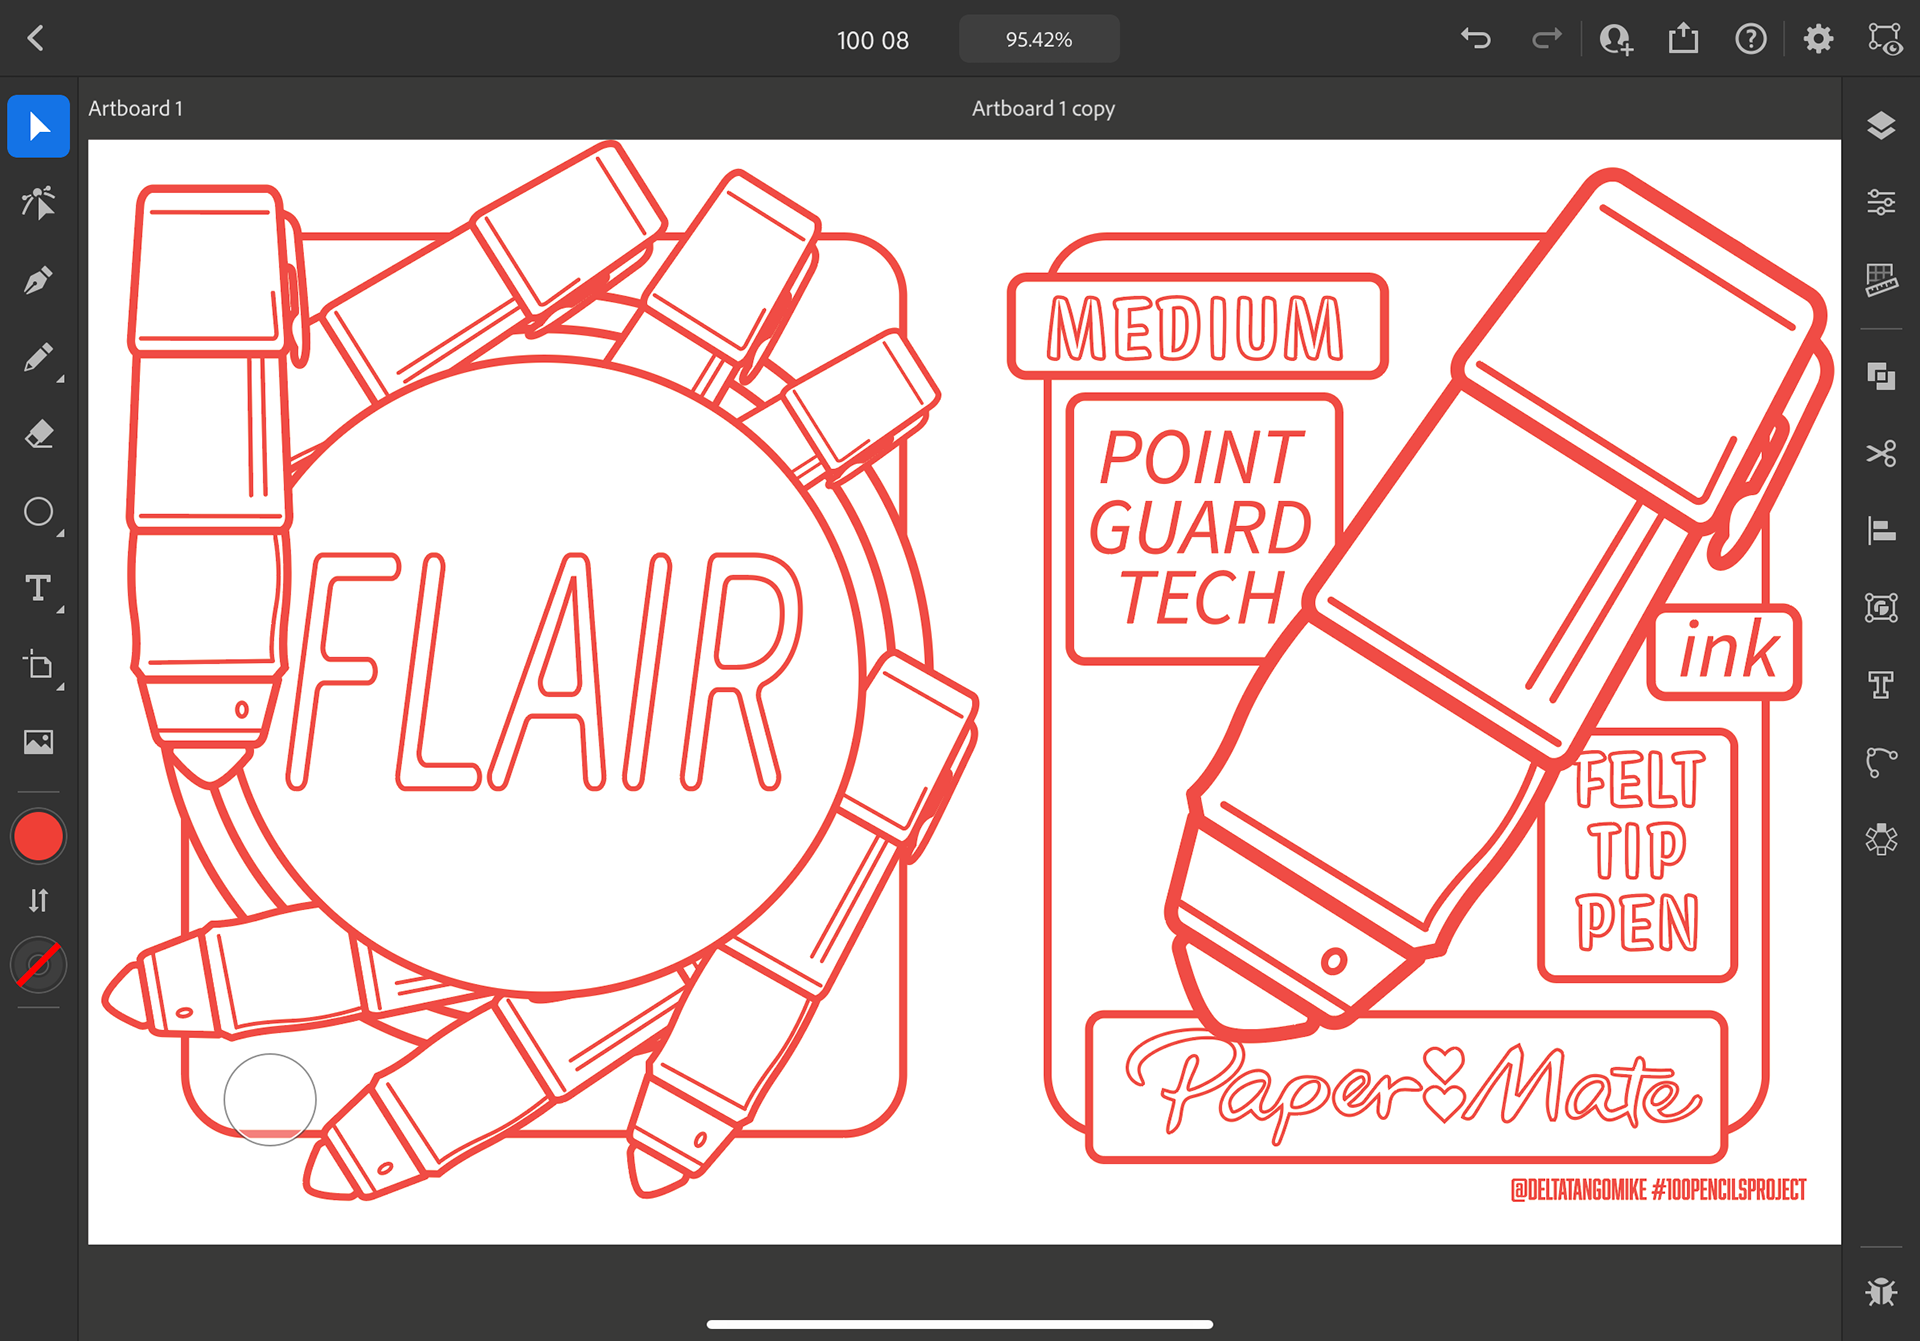This screenshot has width=1920, height=1341.
Task: Toggle outline view mode
Action: (1885, 39)
